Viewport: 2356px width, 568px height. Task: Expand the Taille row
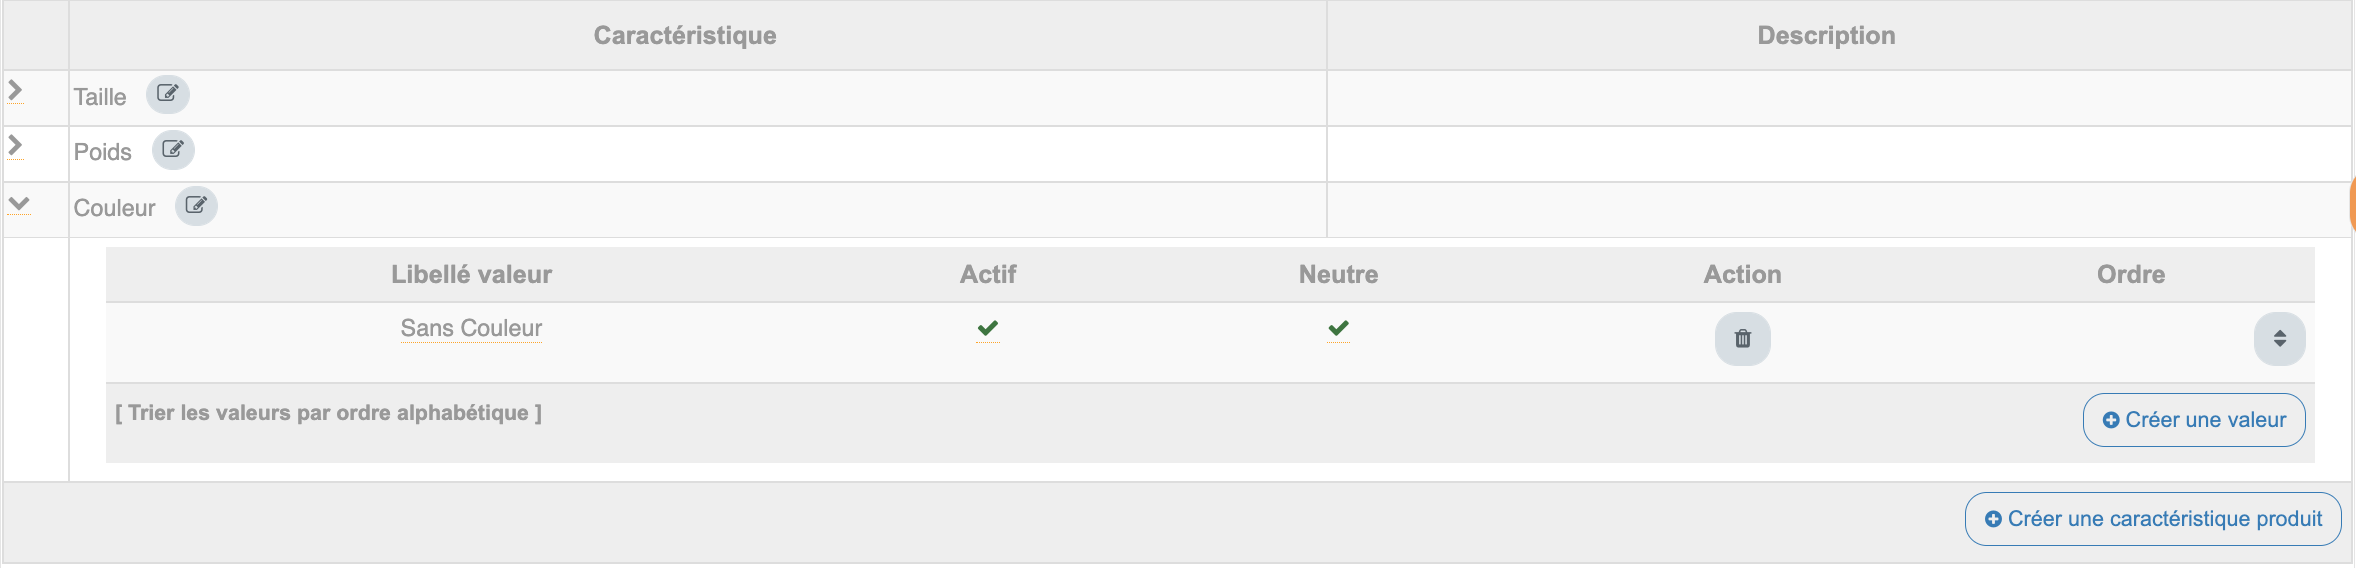tap(15, 90)
